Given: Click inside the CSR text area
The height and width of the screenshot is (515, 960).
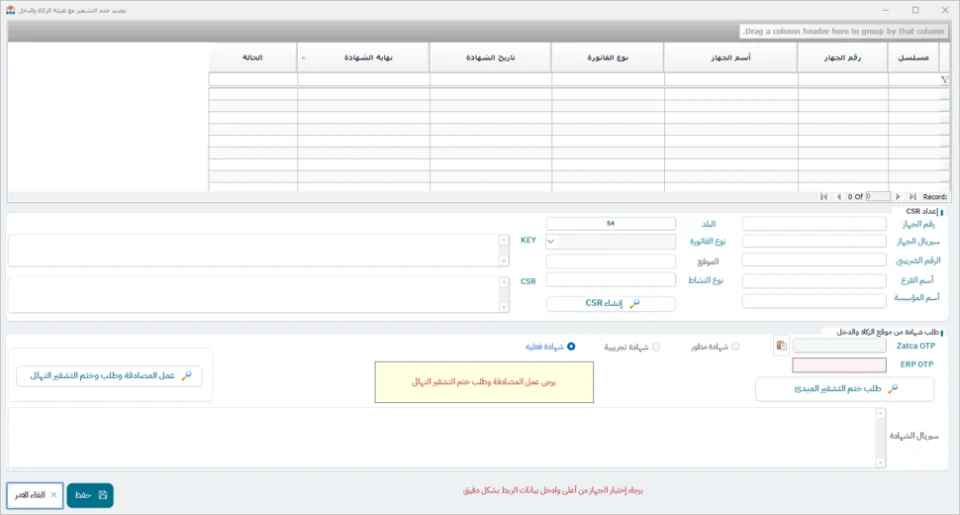Looking at the screenshot, I should (253, 295).
